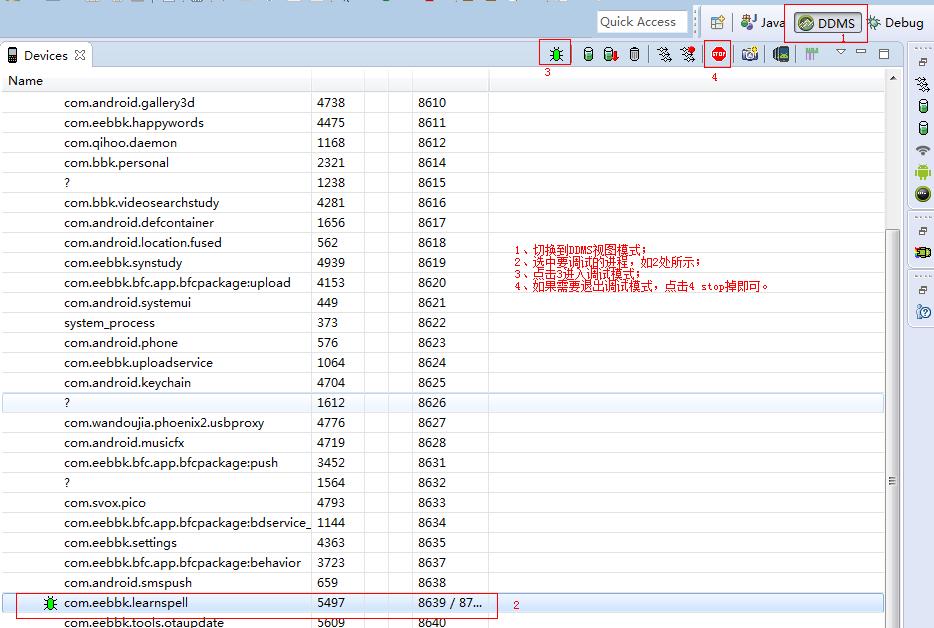
Task: Click the port cell 8639 / 87...
Action: coord(450,603)
